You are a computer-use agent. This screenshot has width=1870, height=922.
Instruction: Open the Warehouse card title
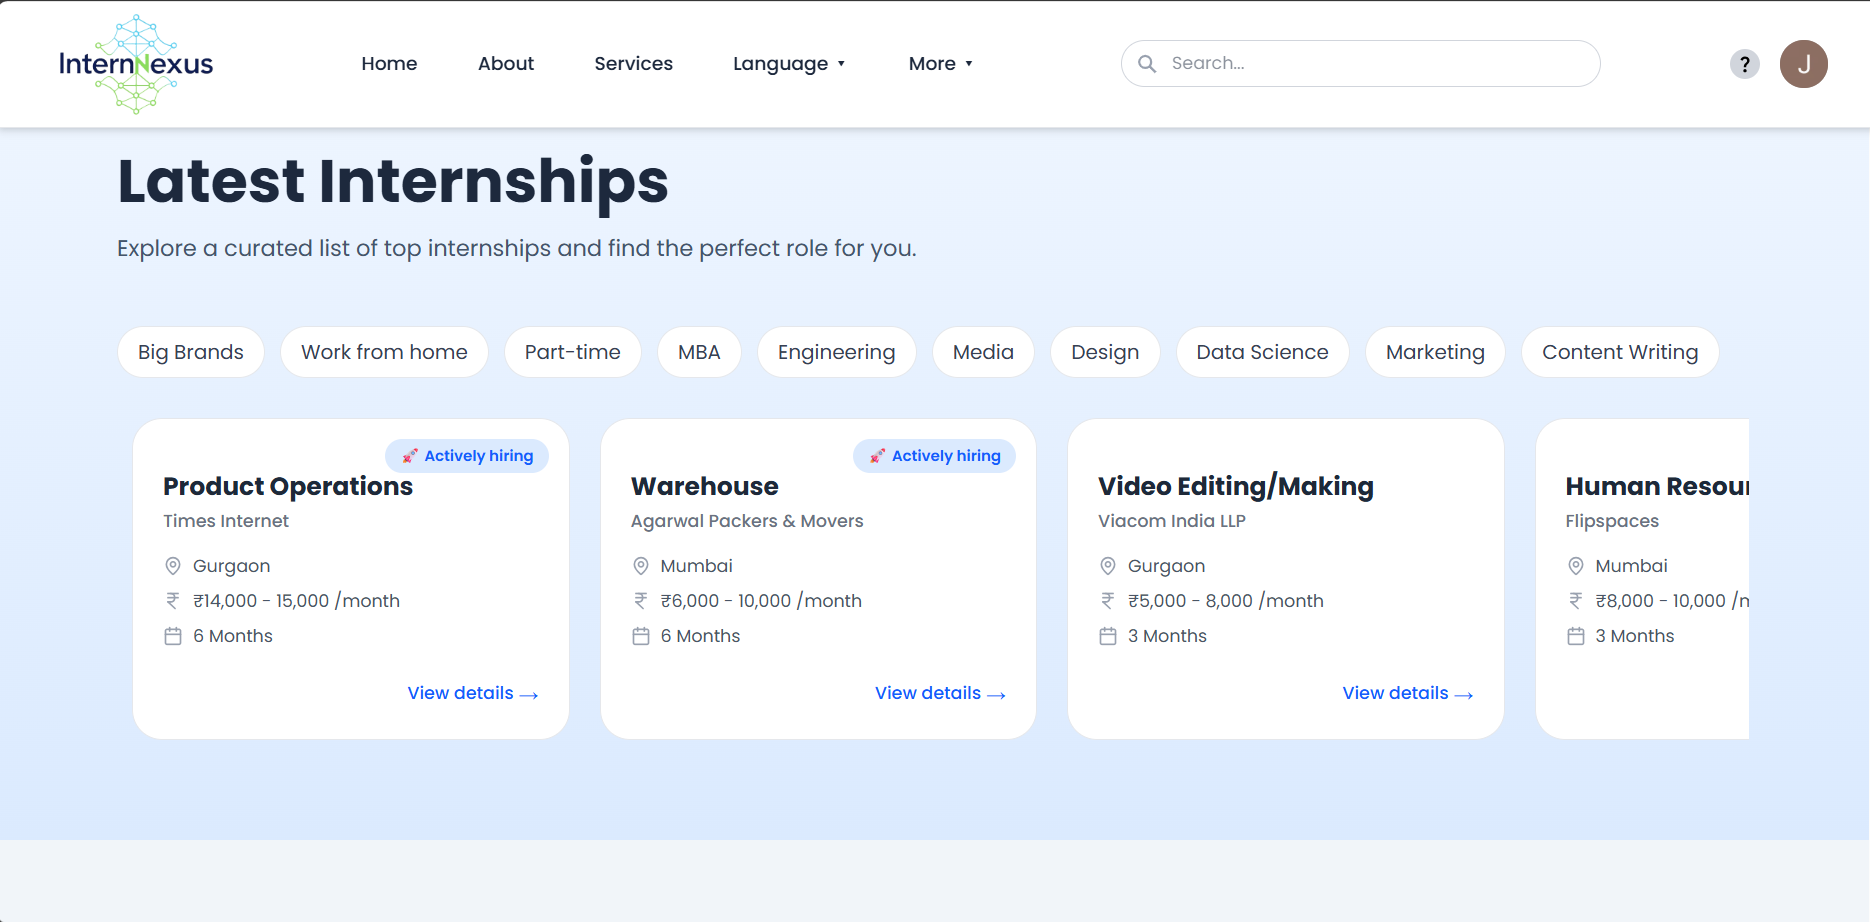(x=705, y=486)
